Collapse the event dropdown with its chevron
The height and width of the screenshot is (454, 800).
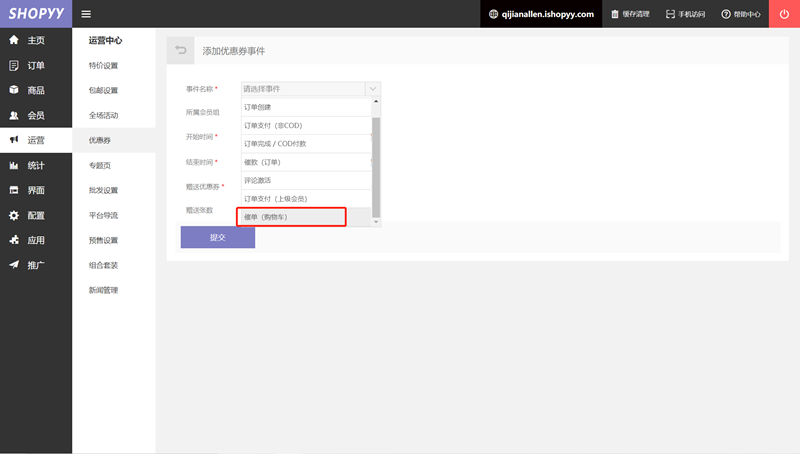click(373, 89)
